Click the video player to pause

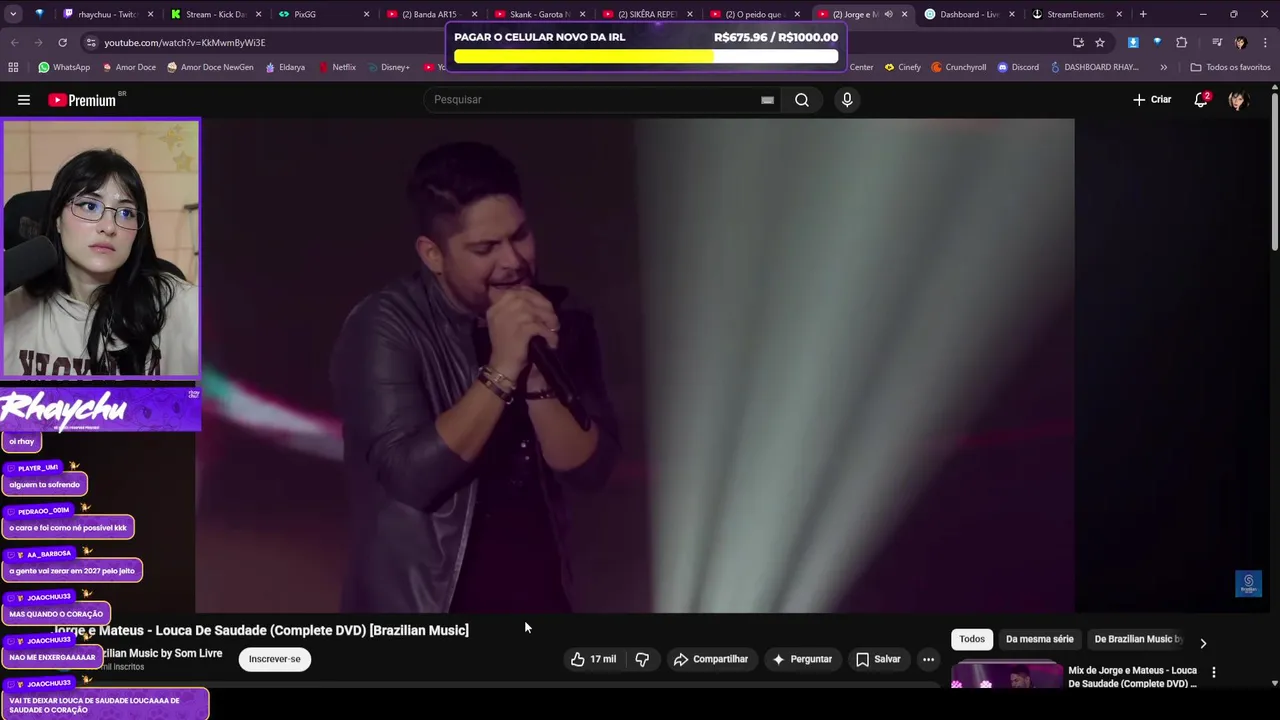(635, 365)
